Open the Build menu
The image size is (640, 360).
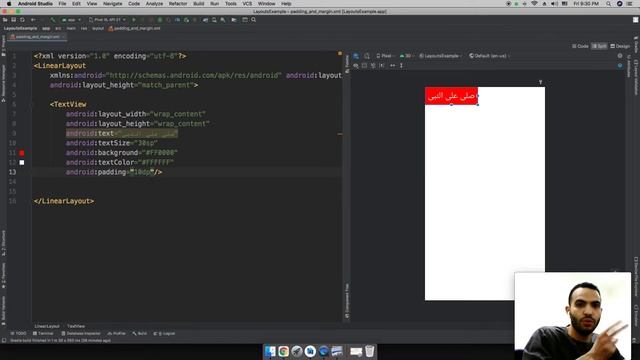(199, 4)
